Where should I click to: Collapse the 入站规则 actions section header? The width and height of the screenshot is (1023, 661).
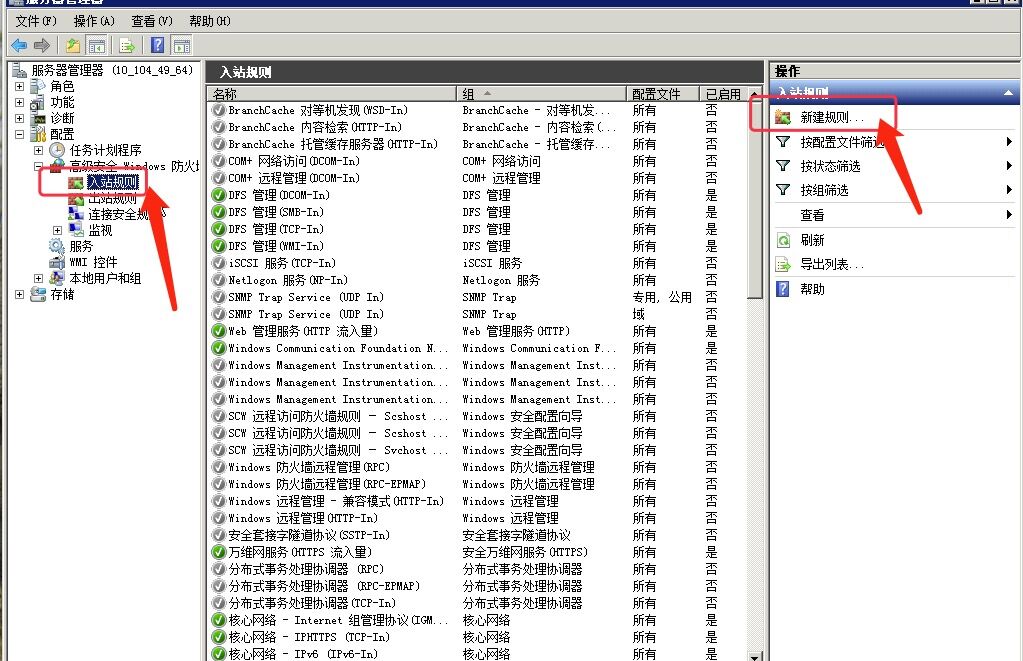[x=1010, y=93]
